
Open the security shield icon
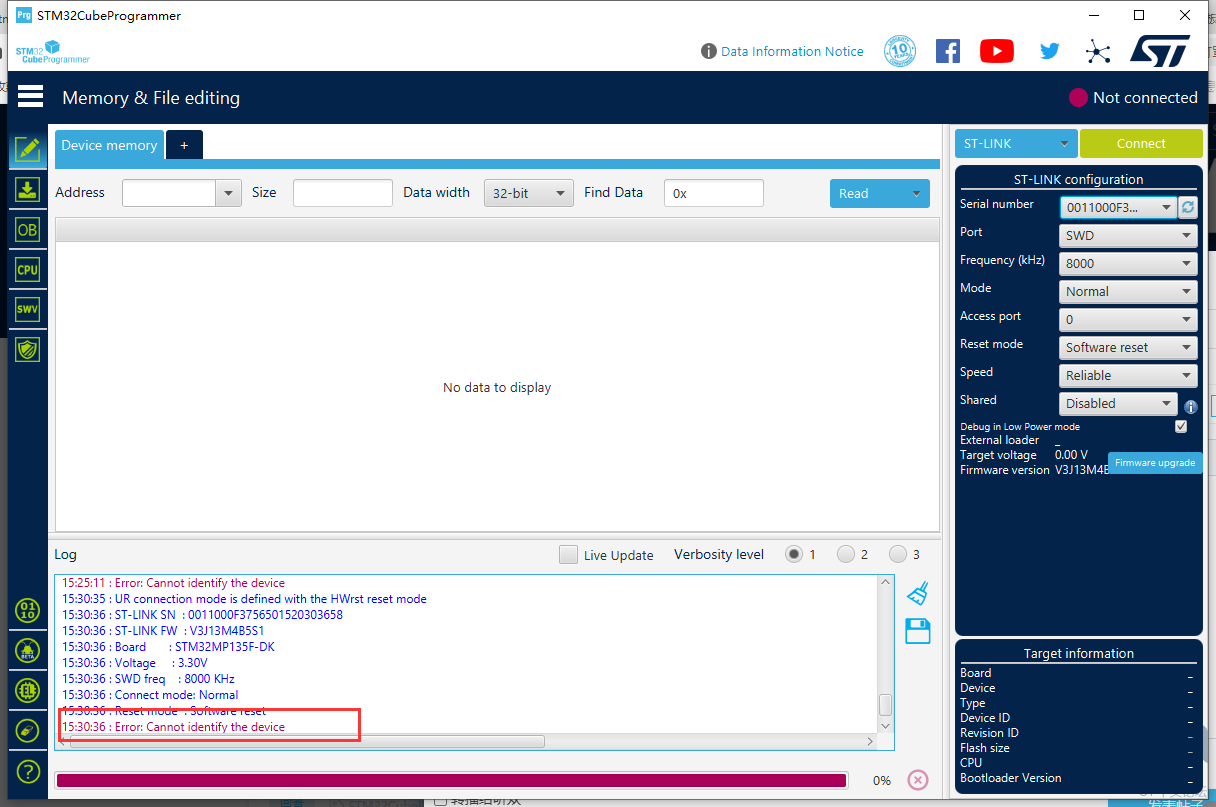27,349
